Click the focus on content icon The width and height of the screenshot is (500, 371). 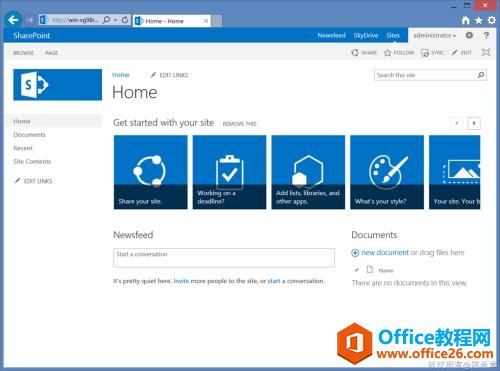point(486,52)
